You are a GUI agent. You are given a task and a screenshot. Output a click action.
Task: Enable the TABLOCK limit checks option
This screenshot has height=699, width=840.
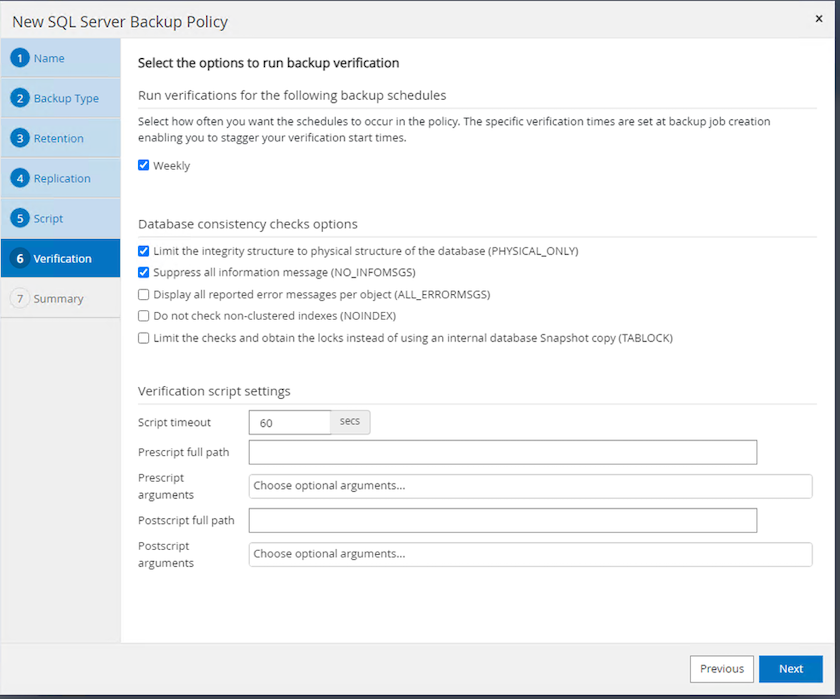click(144, 338)
